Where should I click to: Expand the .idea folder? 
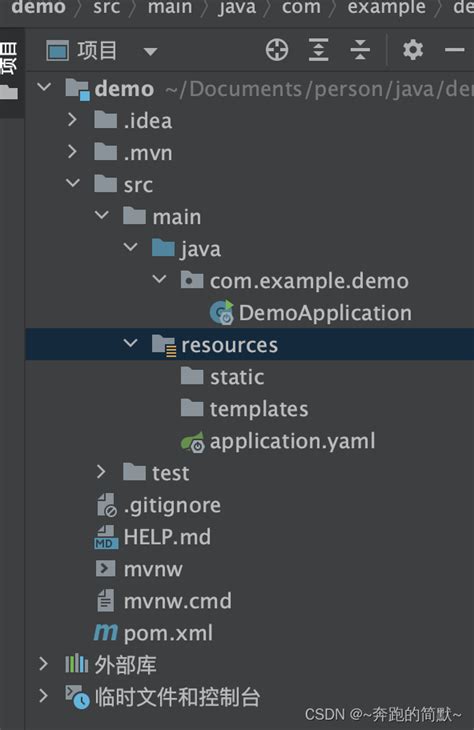(x=72, y=120)
